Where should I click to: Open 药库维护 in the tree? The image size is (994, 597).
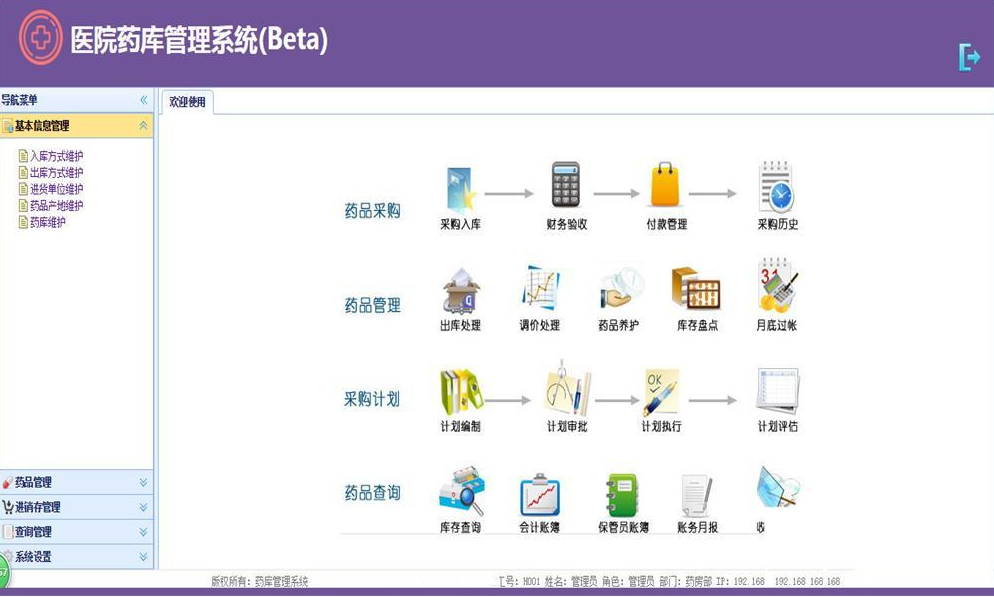pyautogui.click(x=48, y=222)
